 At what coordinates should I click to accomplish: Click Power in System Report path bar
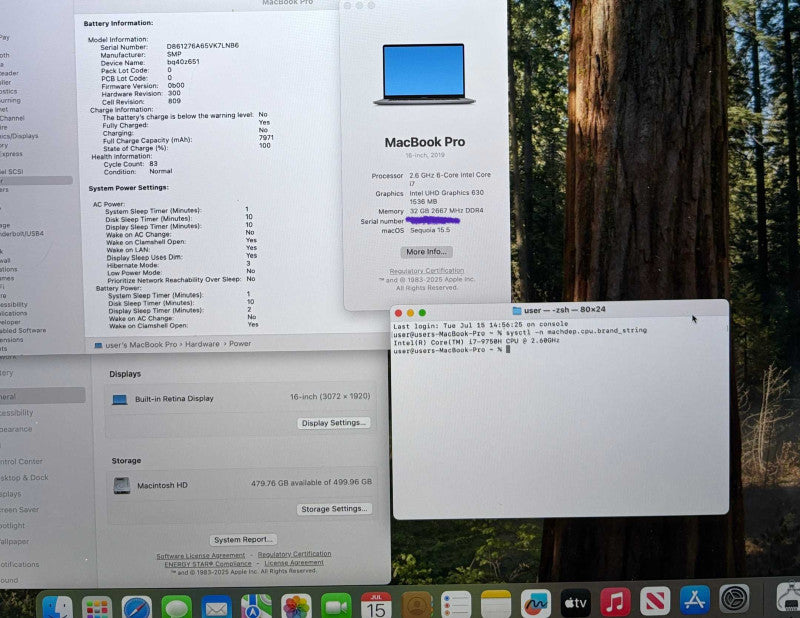pos(240,344)
